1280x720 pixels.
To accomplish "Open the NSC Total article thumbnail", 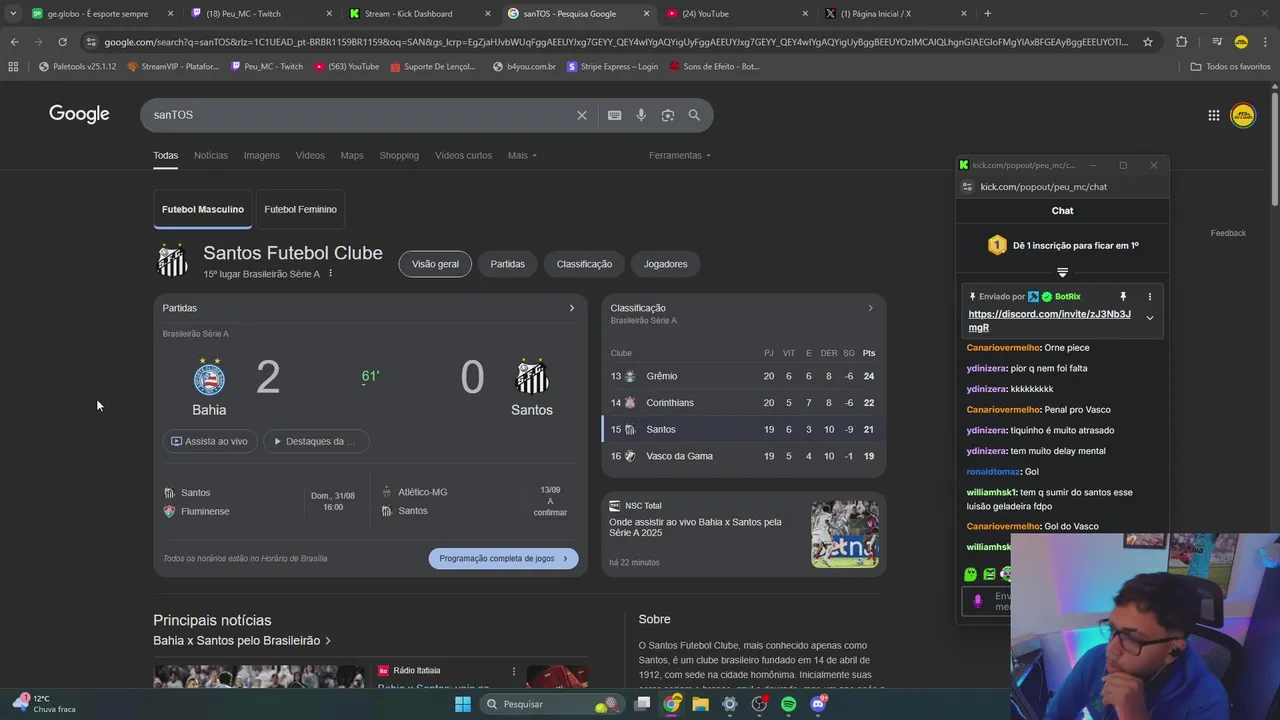I will click(x=845, y=534).
